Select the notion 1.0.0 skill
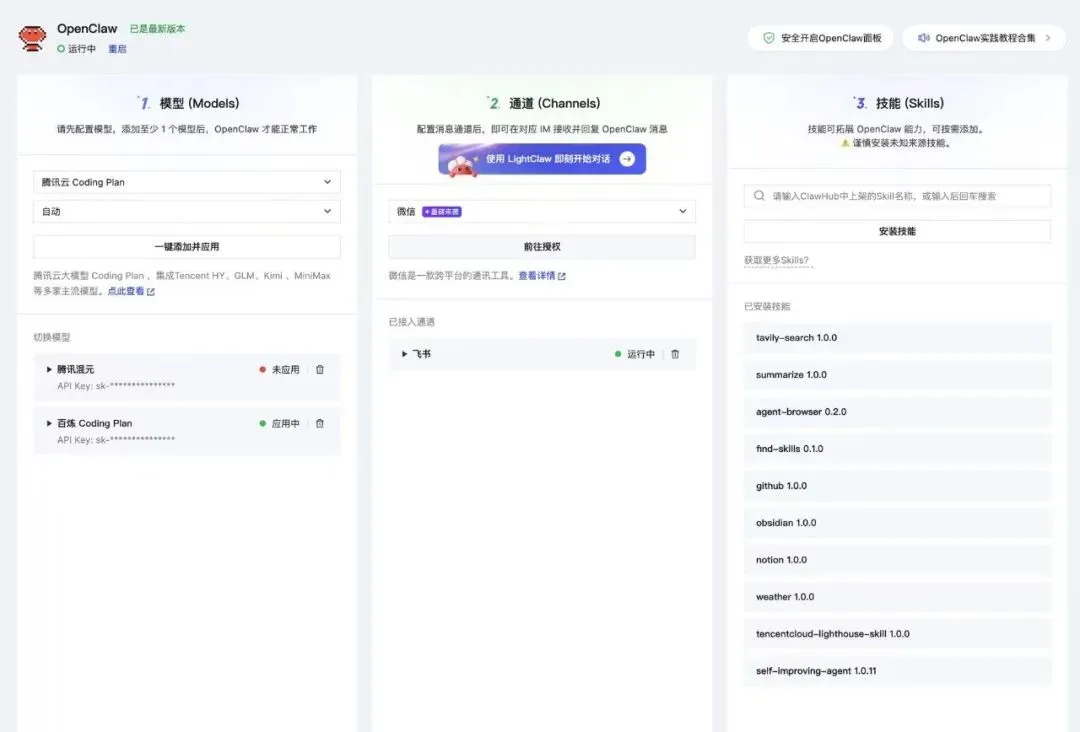 [897, 560]
